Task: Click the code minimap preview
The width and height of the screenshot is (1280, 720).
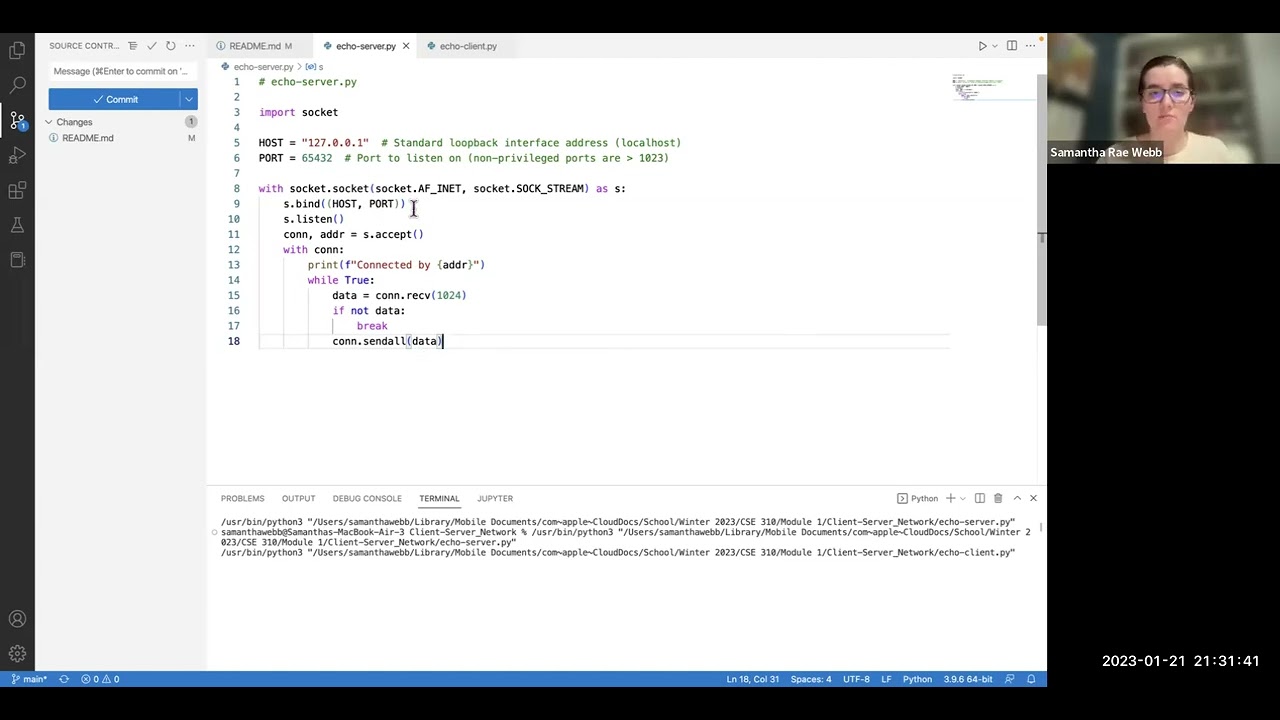Action: 976,87
